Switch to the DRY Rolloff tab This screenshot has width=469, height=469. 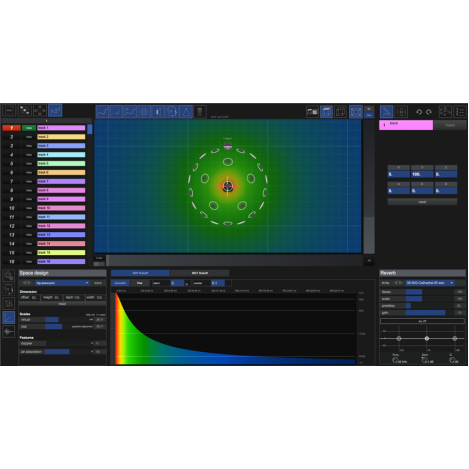pos(140,273)
